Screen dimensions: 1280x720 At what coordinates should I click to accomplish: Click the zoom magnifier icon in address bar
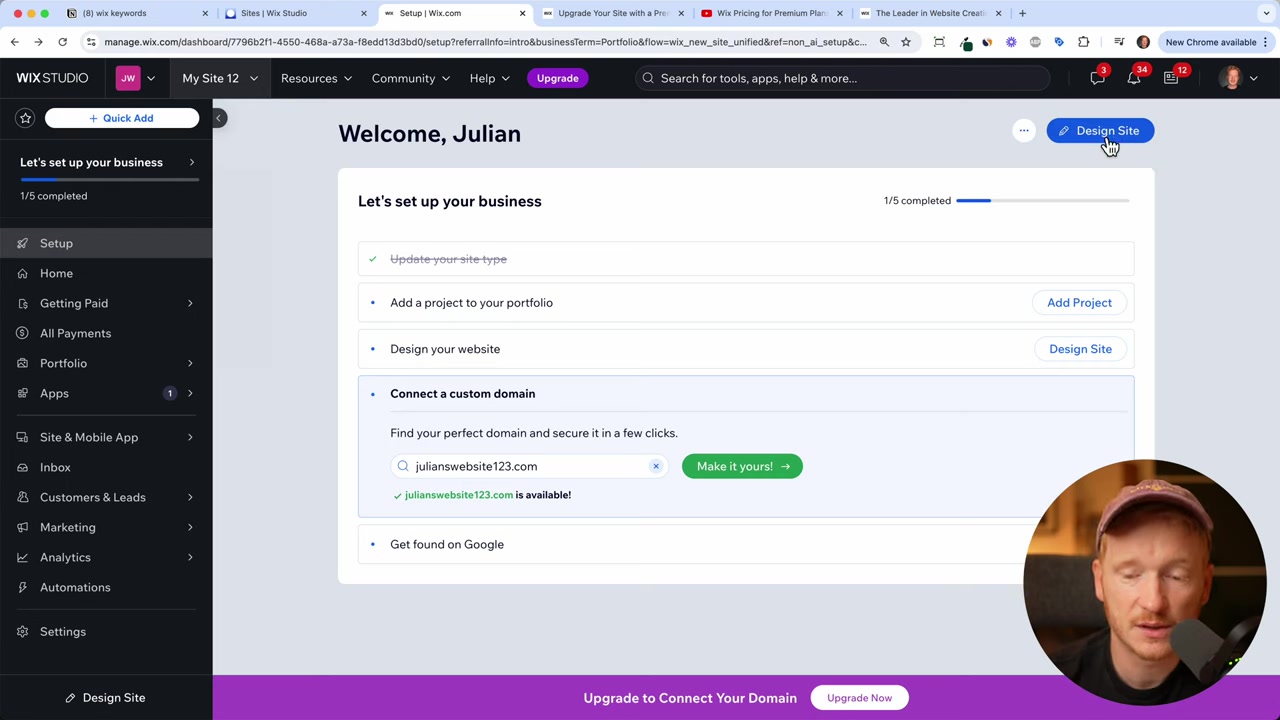coord(884,42)
